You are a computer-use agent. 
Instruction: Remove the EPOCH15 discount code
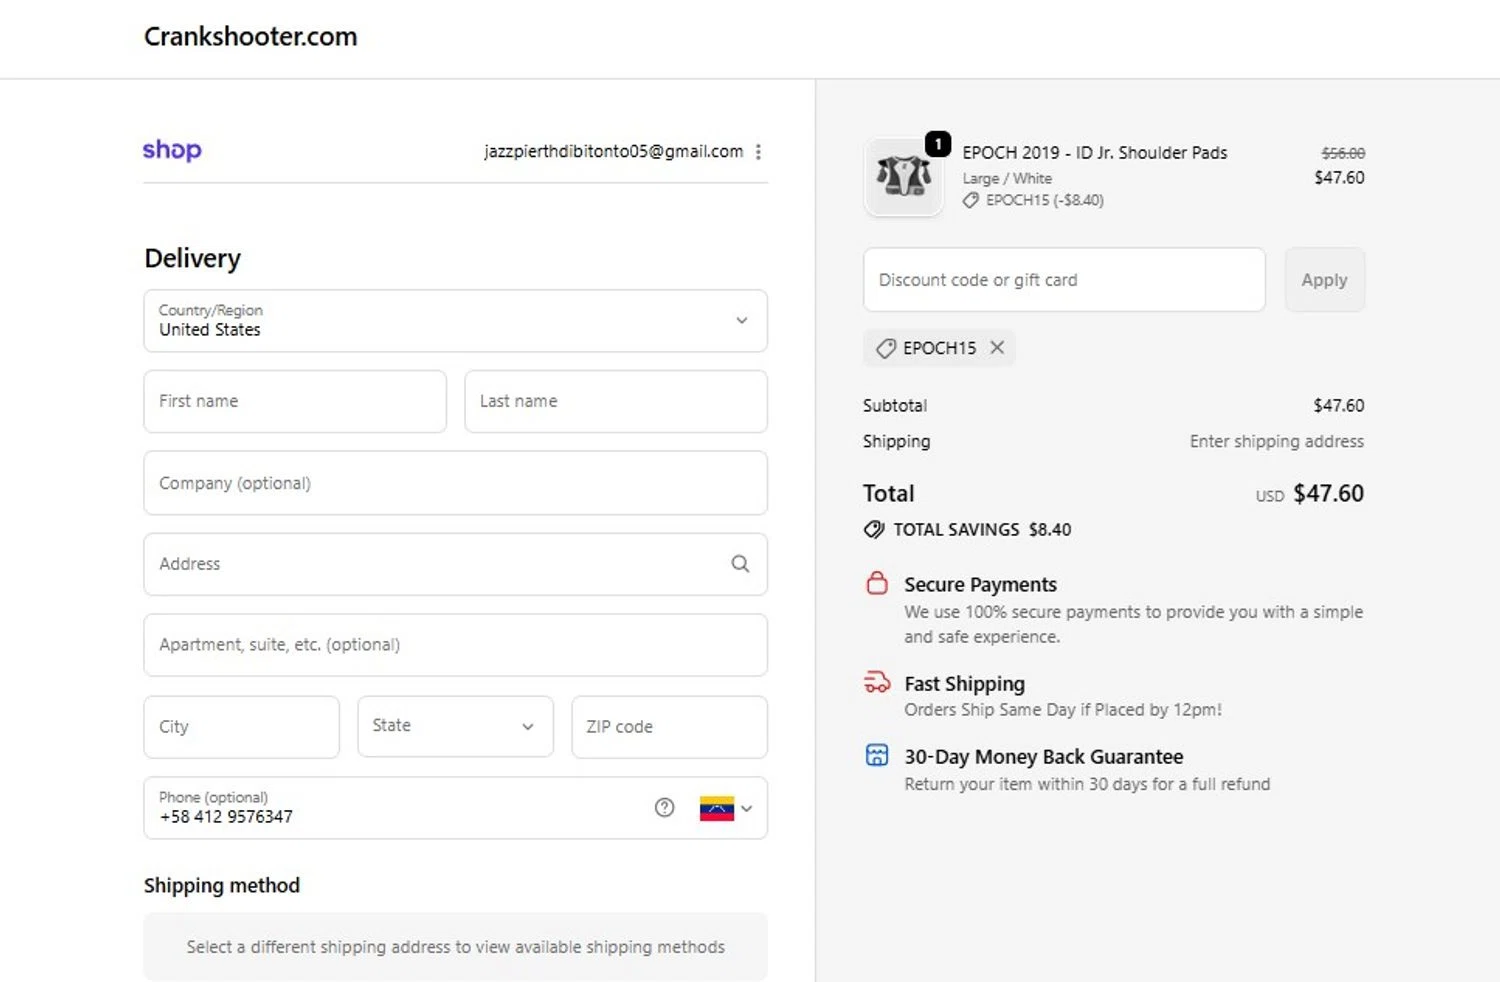click(997, 348)
